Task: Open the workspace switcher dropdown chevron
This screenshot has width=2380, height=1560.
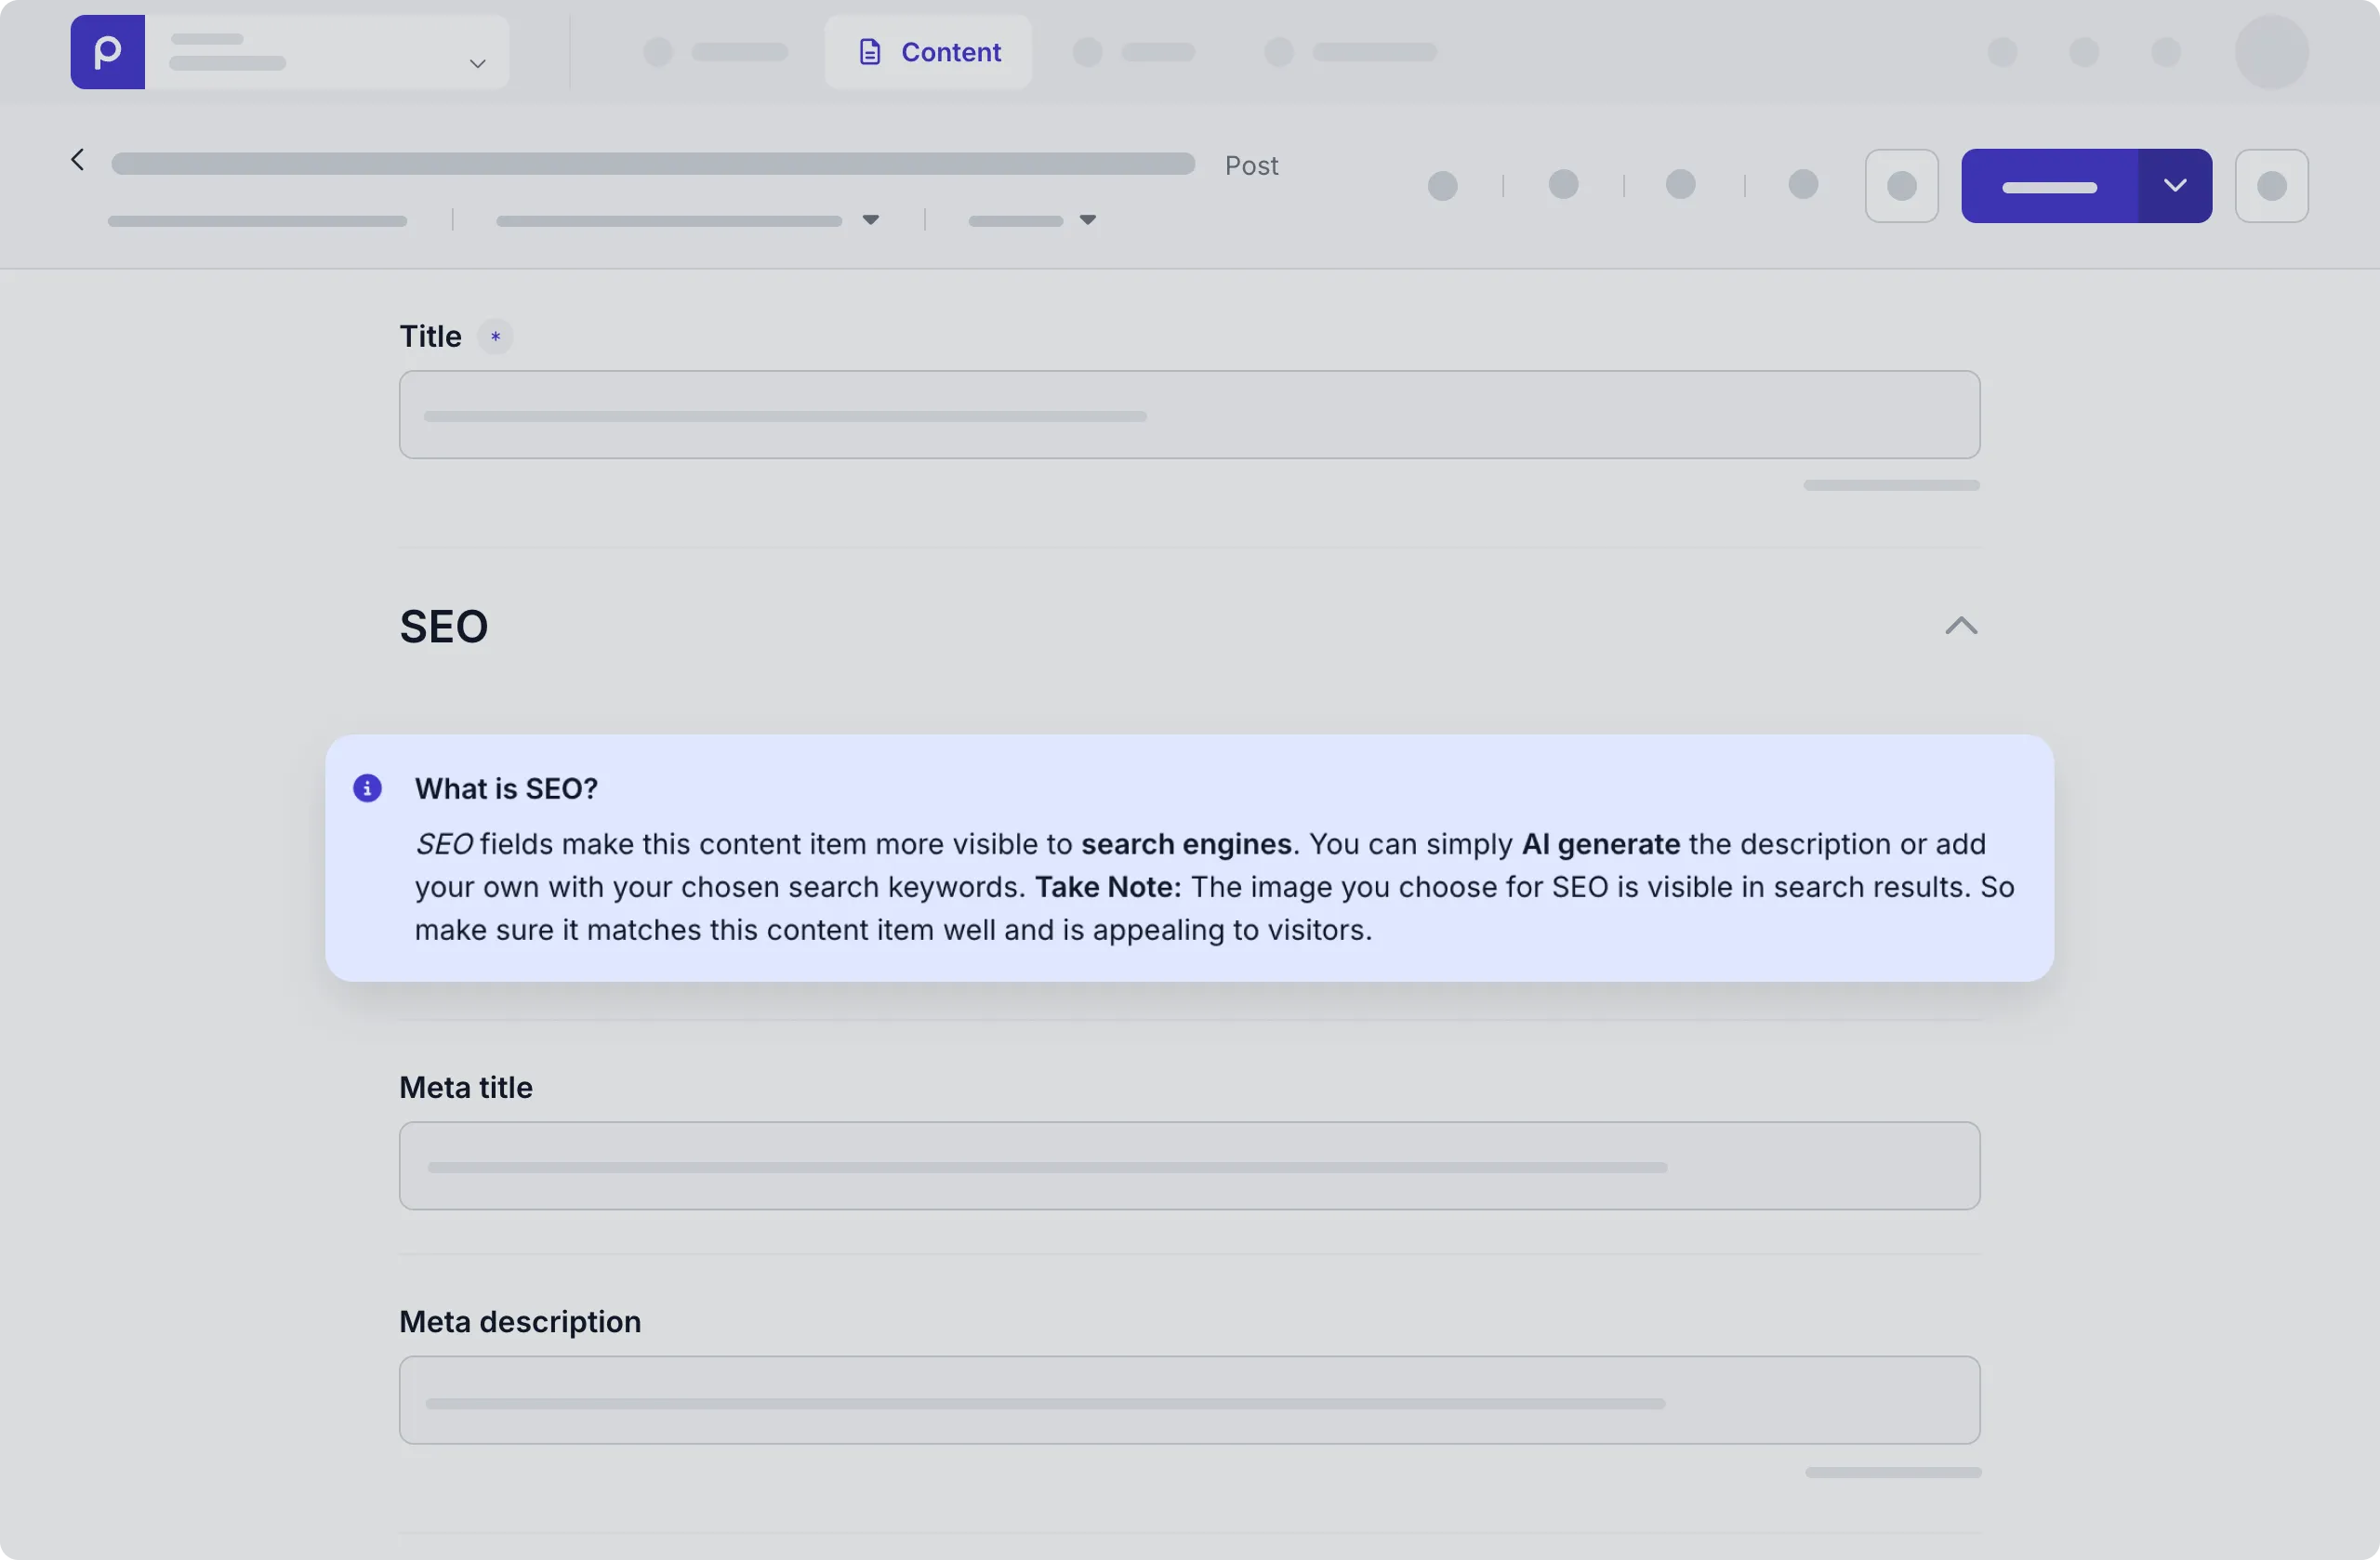Action: [477, 63]
